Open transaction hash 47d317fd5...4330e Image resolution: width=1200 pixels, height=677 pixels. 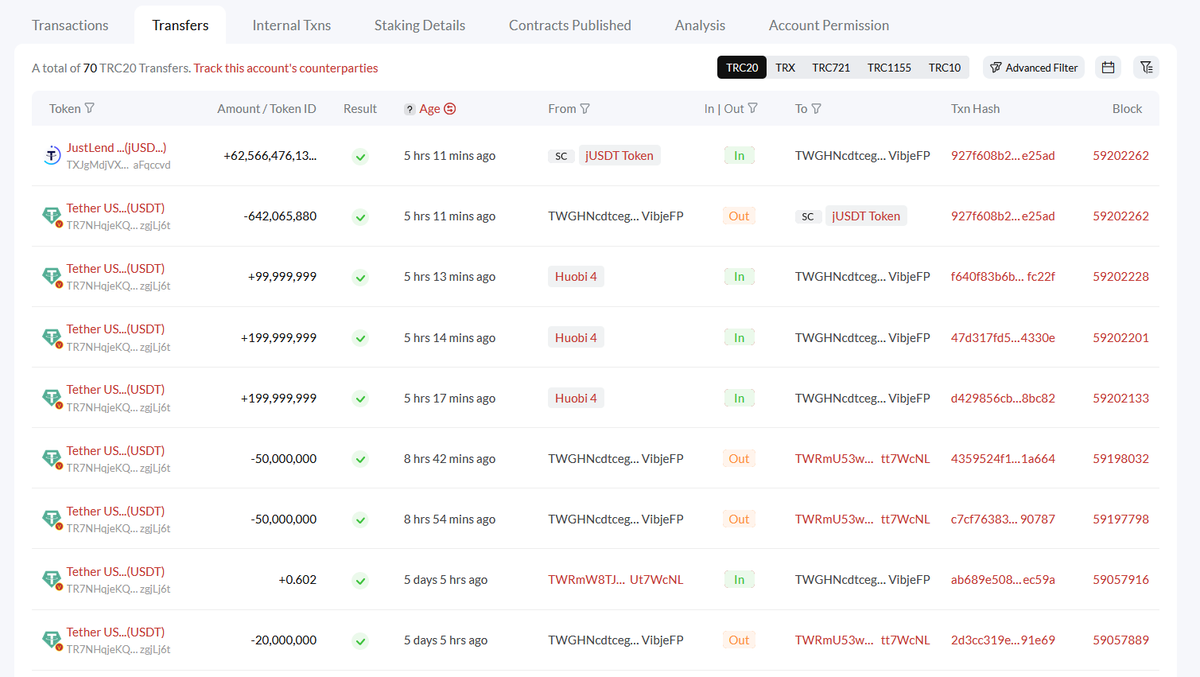pos(1003,337)
